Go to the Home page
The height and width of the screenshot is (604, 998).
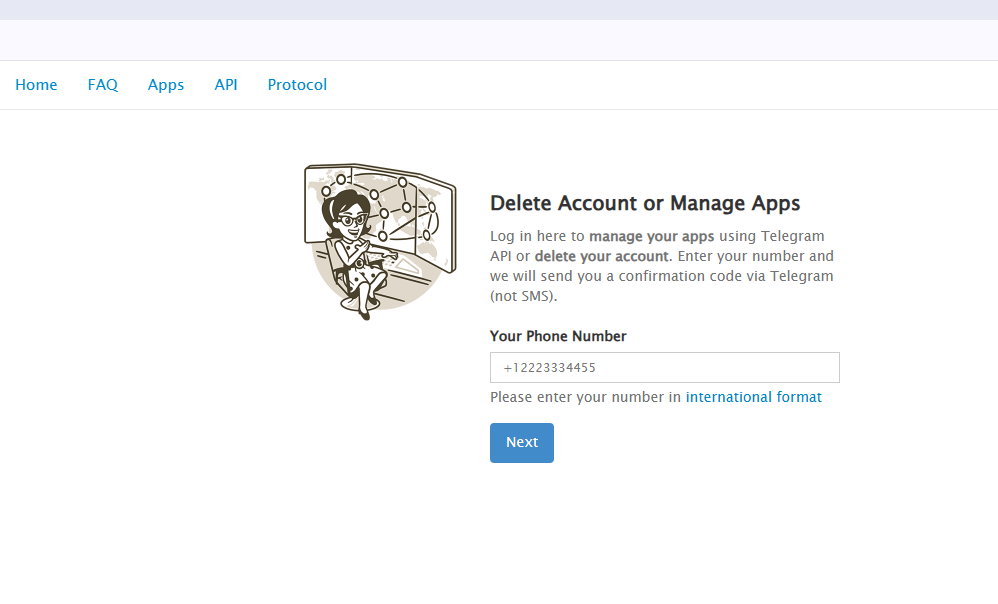36,85
